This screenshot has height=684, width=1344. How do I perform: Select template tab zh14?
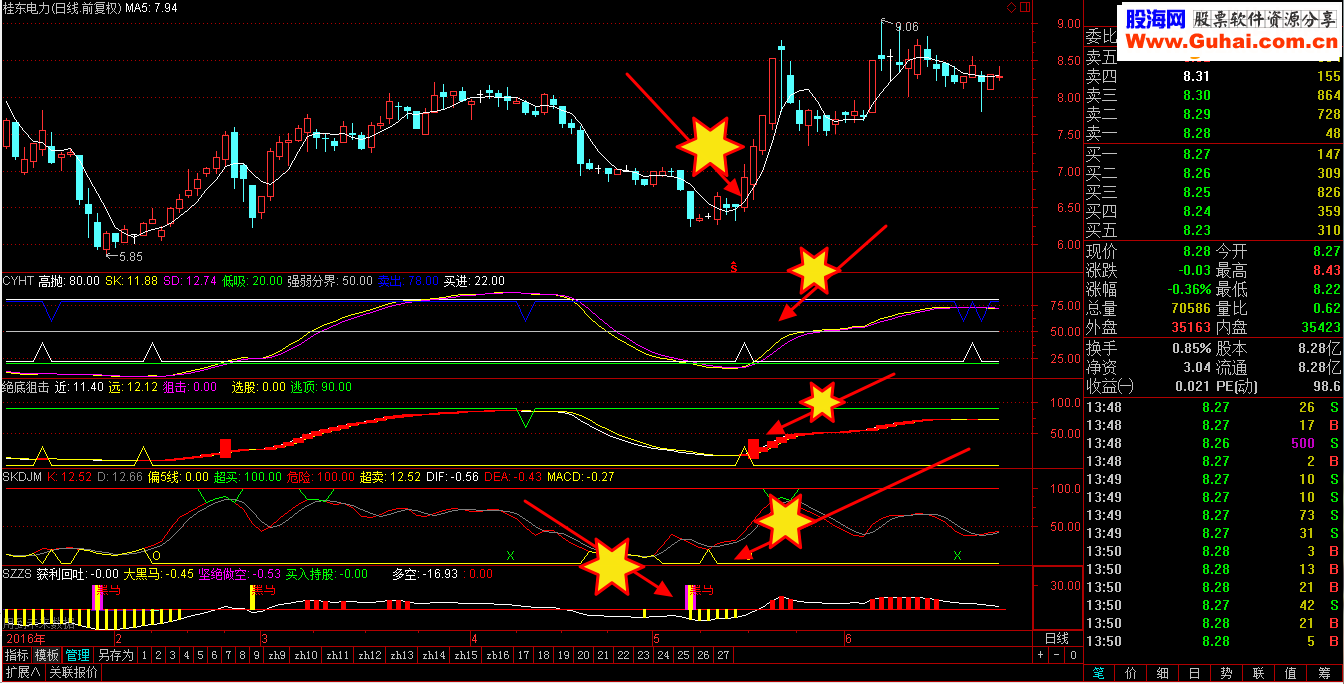[434, 655]
